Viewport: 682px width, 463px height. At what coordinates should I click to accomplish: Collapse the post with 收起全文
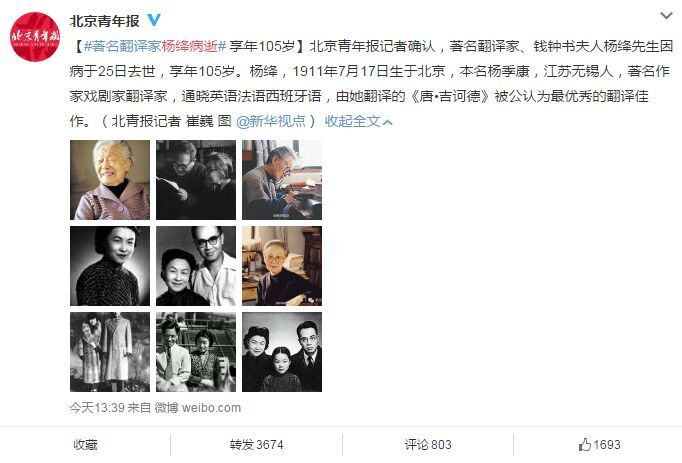pos(358,121)
